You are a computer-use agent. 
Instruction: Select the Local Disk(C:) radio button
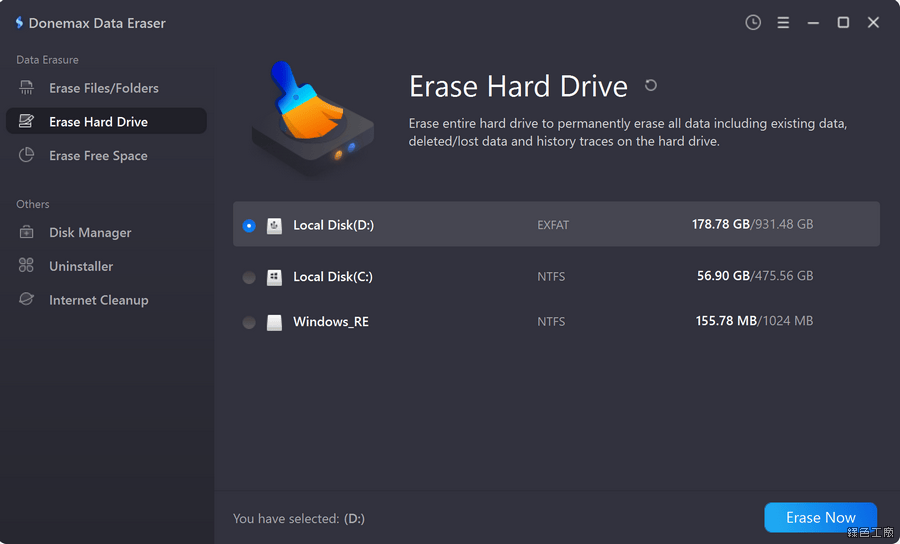coord(249,277)
